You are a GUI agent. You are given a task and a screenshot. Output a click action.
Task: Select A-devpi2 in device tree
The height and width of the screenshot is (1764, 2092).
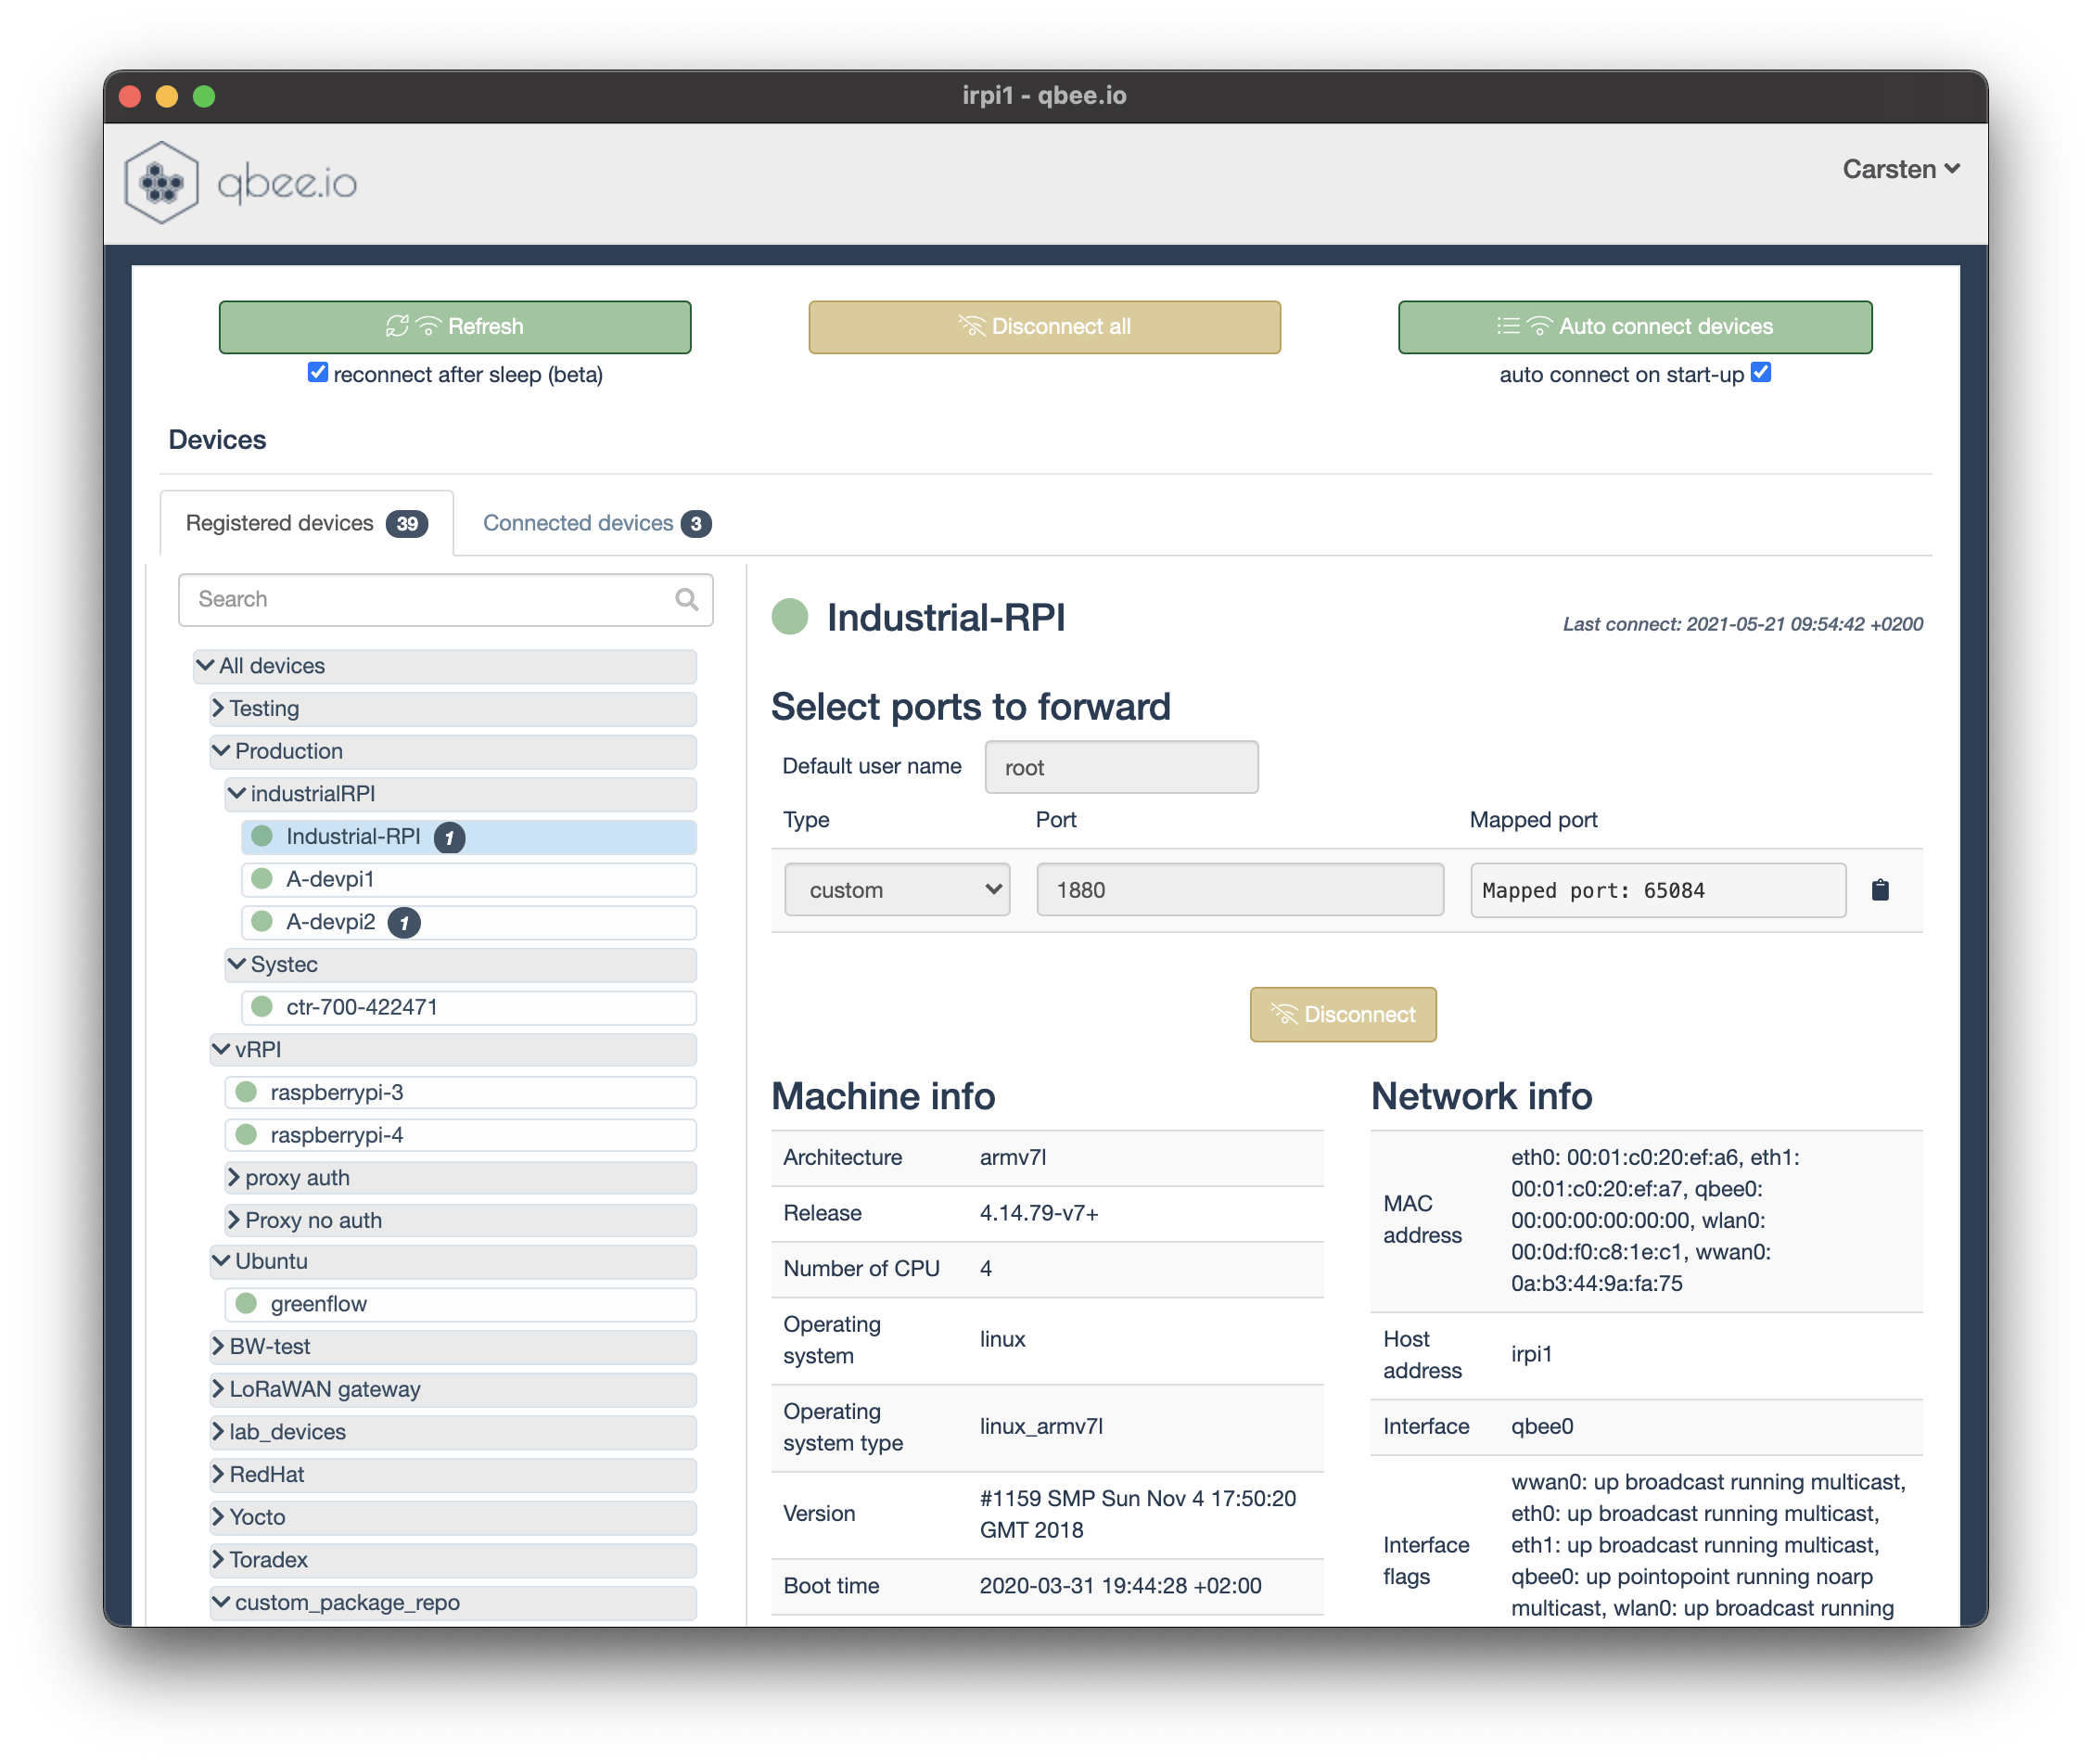tap(469, 922)
